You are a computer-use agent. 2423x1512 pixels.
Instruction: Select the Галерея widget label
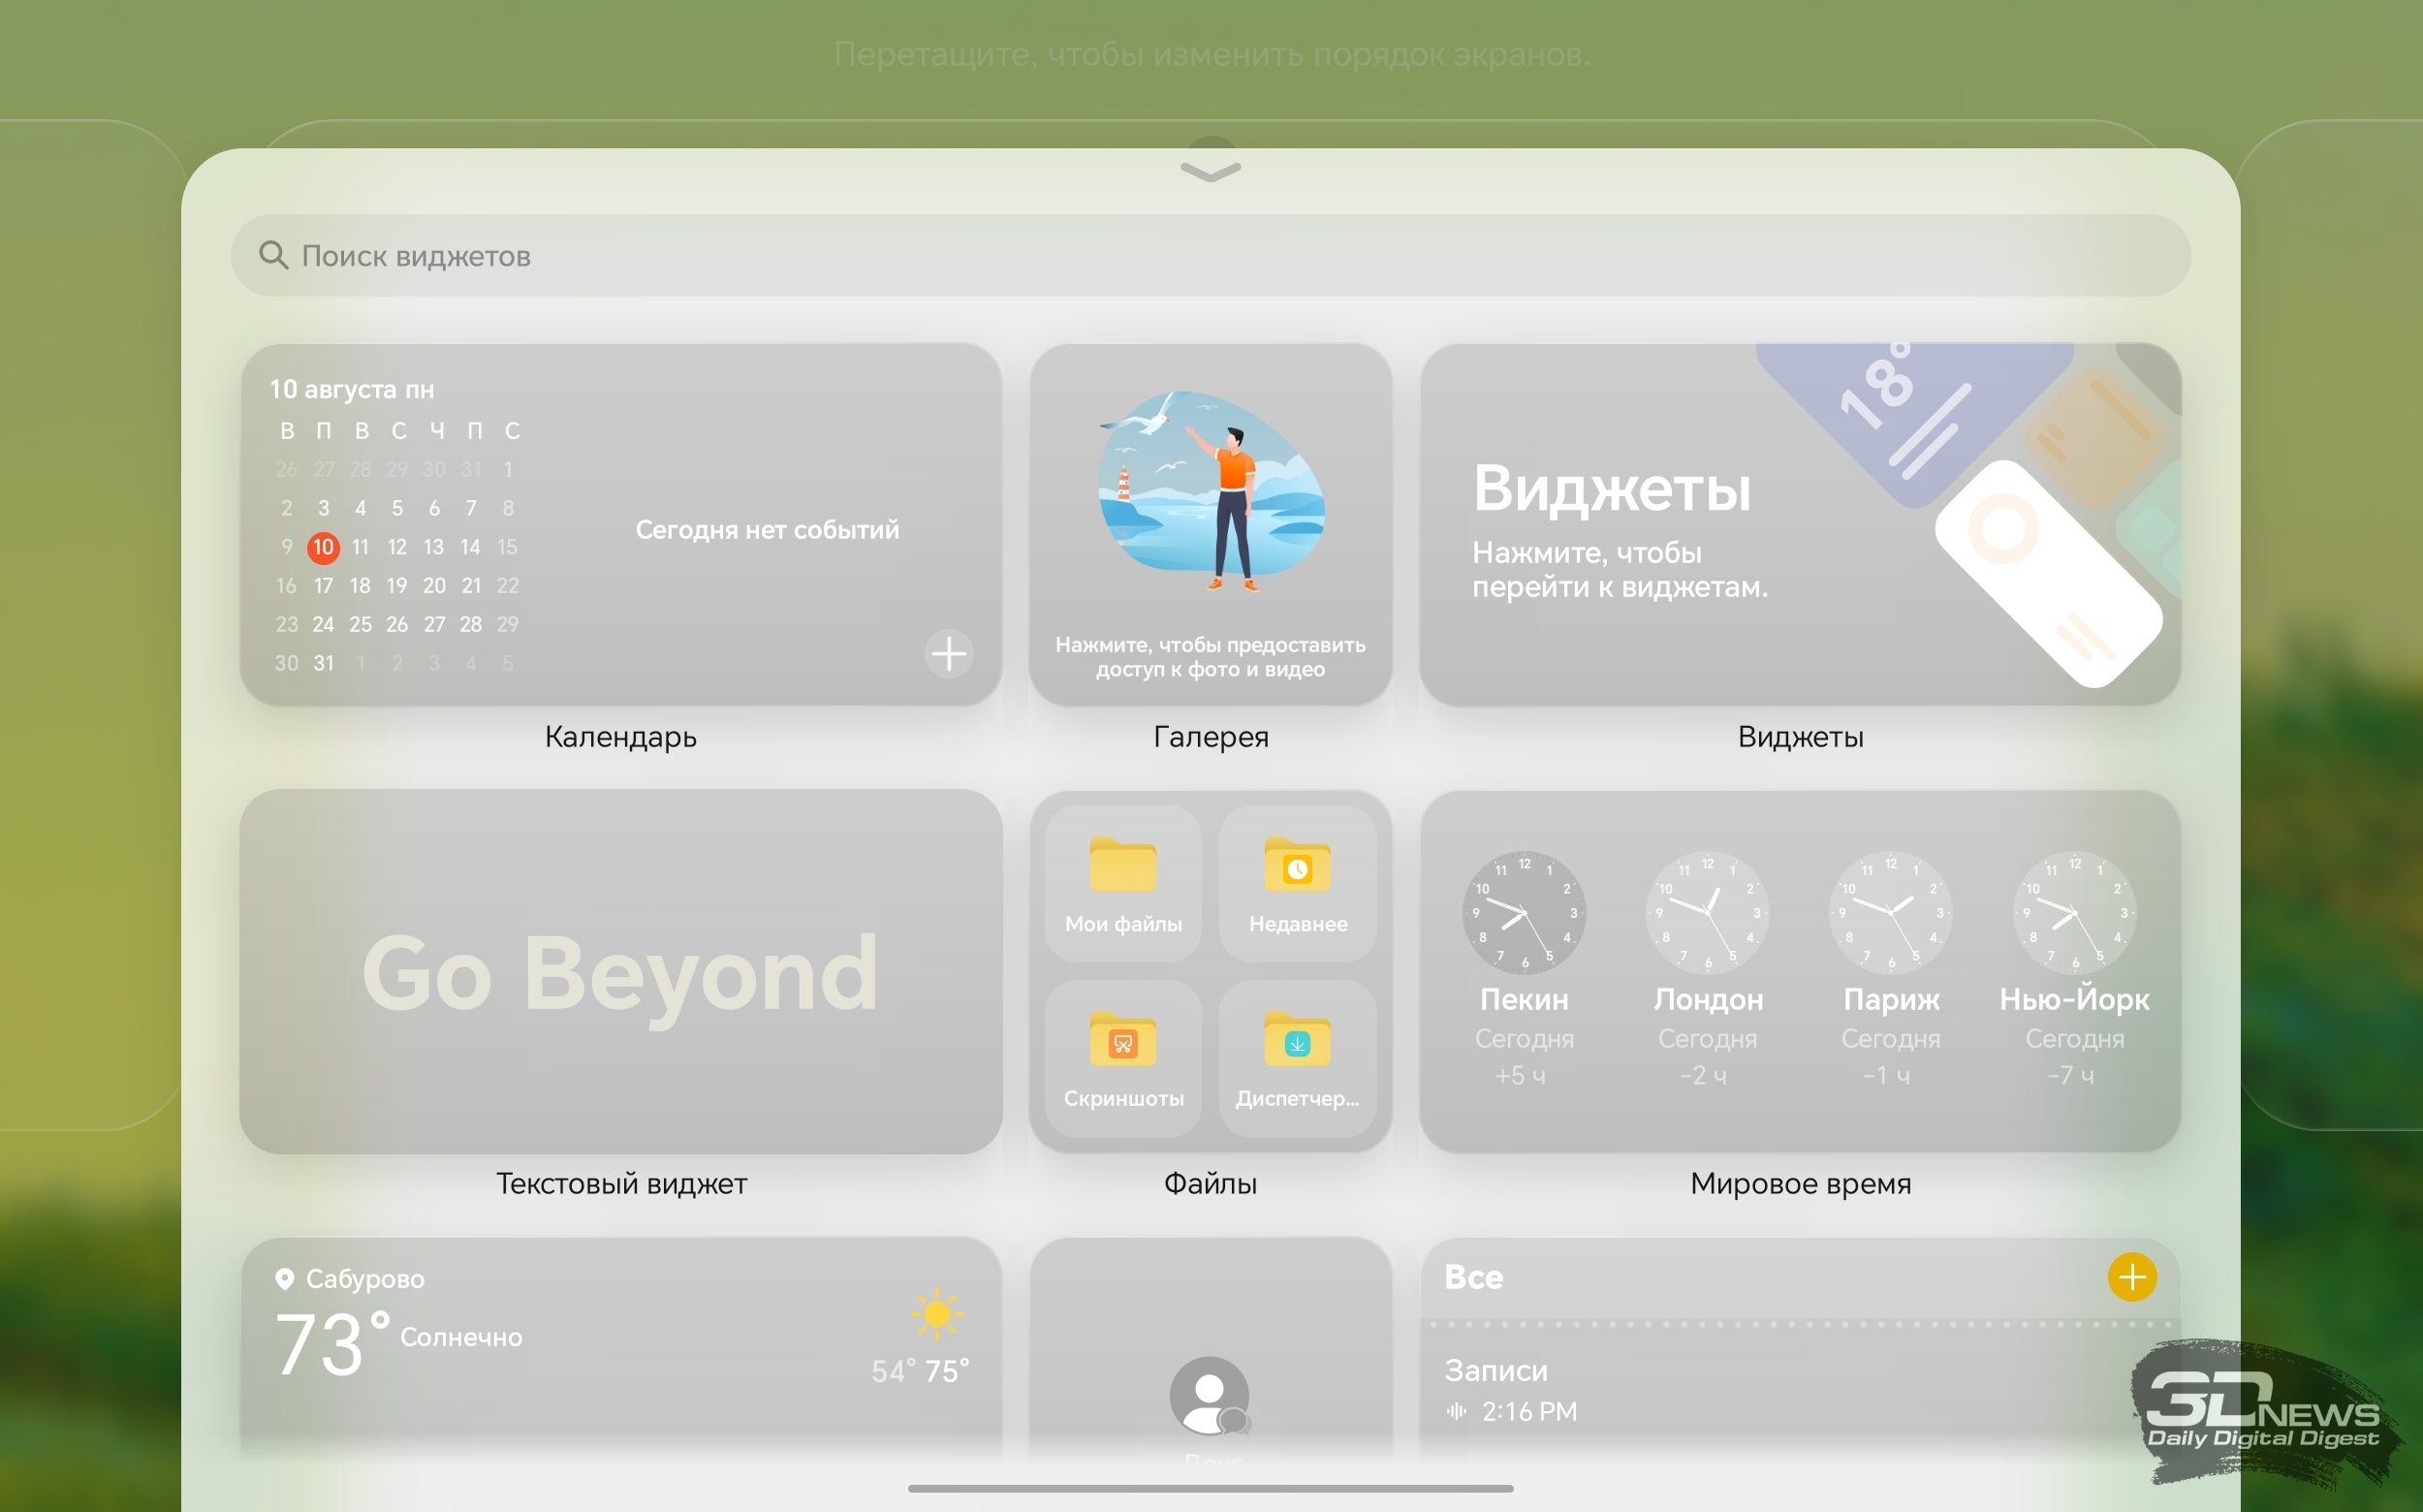pyautogui.click(x=1210, y=737)
